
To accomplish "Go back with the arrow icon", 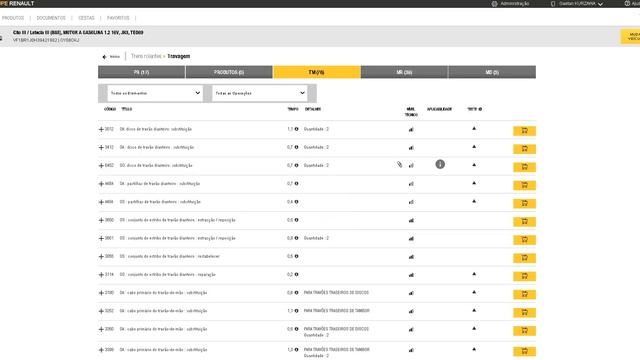I will tap(104, 57).
